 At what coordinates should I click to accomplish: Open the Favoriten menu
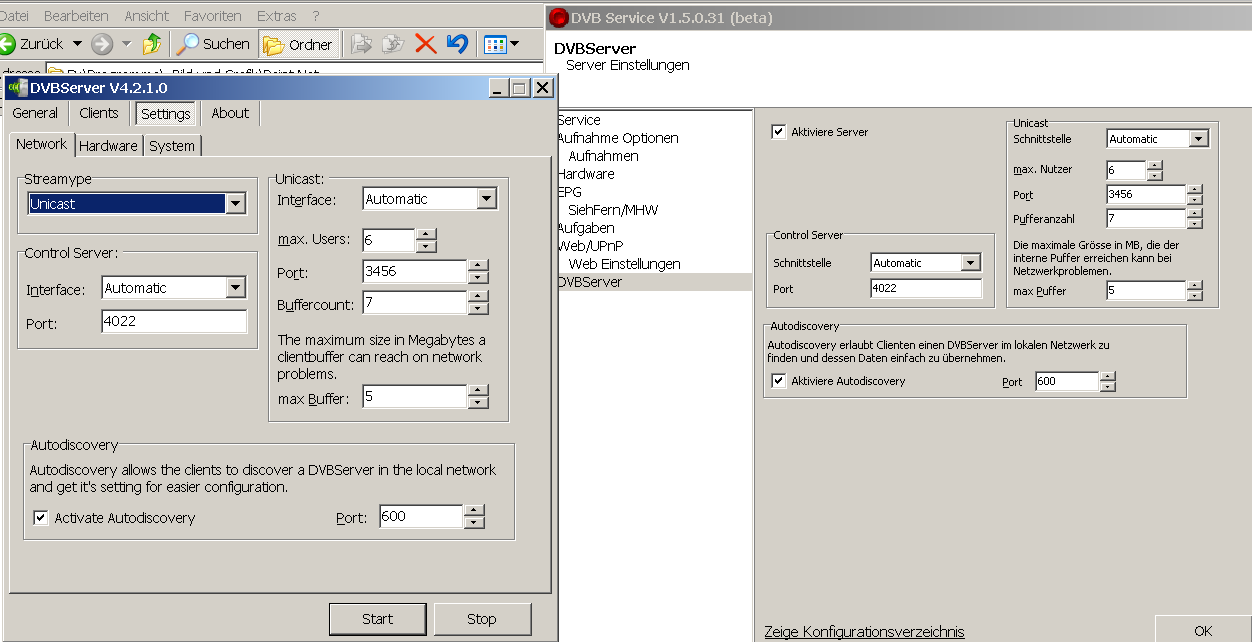[x=213, y=16]
